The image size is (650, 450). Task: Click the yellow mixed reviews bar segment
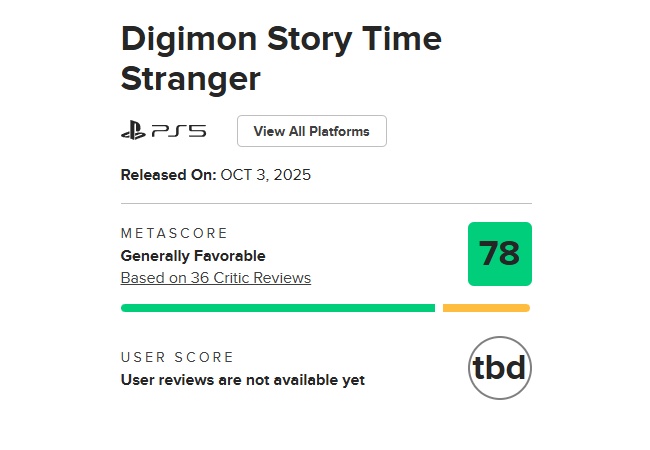click(x=486, y=308)
